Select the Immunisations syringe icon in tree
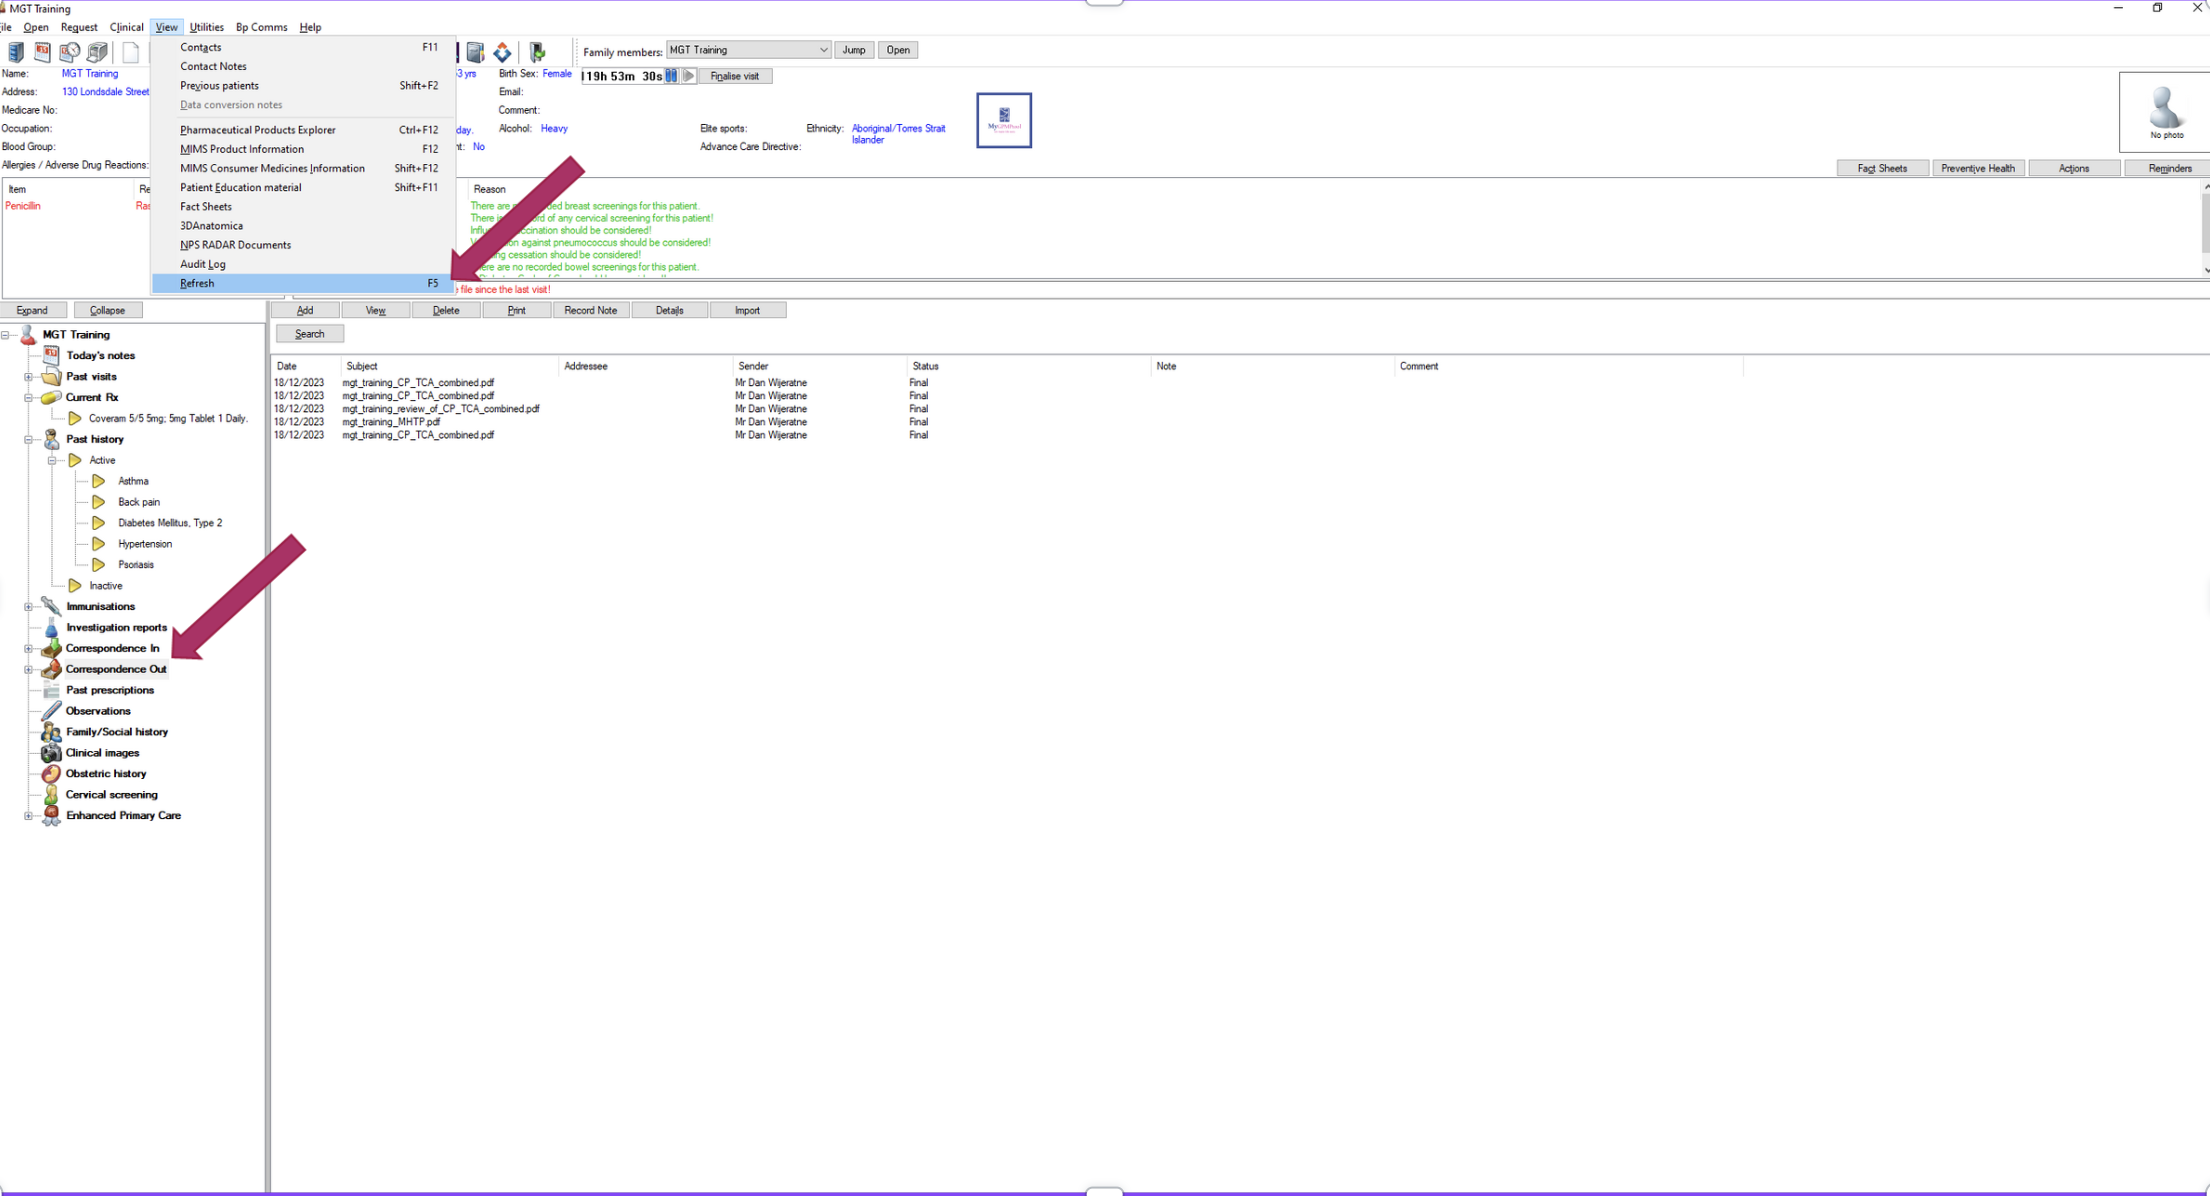This screenshot has height=1196, width=2210. coord(51,606)
